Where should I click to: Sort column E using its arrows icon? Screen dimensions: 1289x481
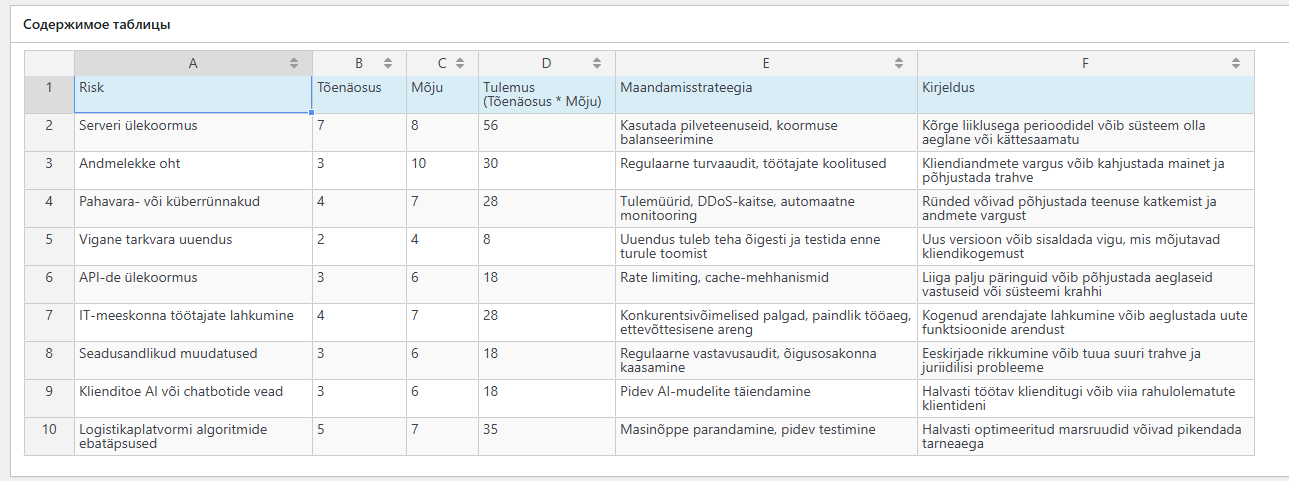point(899,63)
